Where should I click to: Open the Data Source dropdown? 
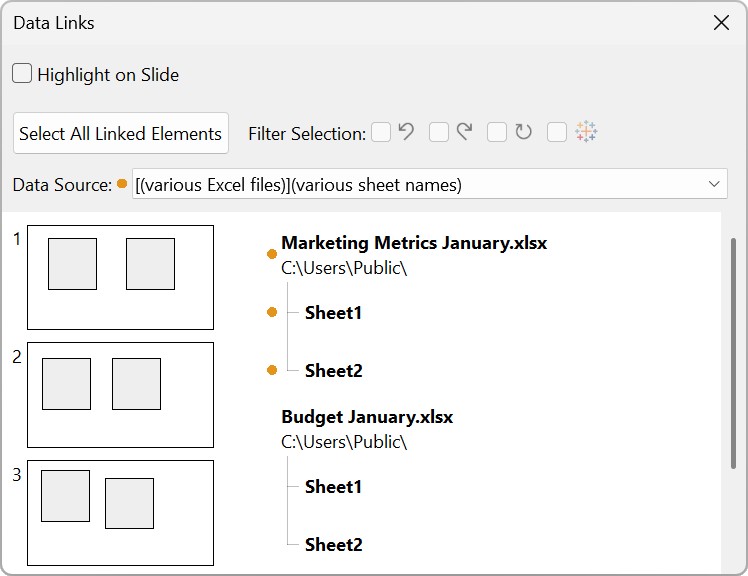tap(714, 184)
